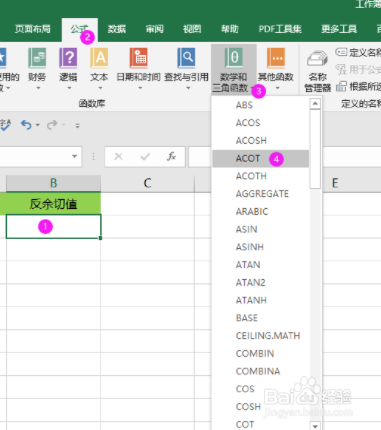Select ARABIC from the function list
381x430 pixels.
[x=261, y=211]
